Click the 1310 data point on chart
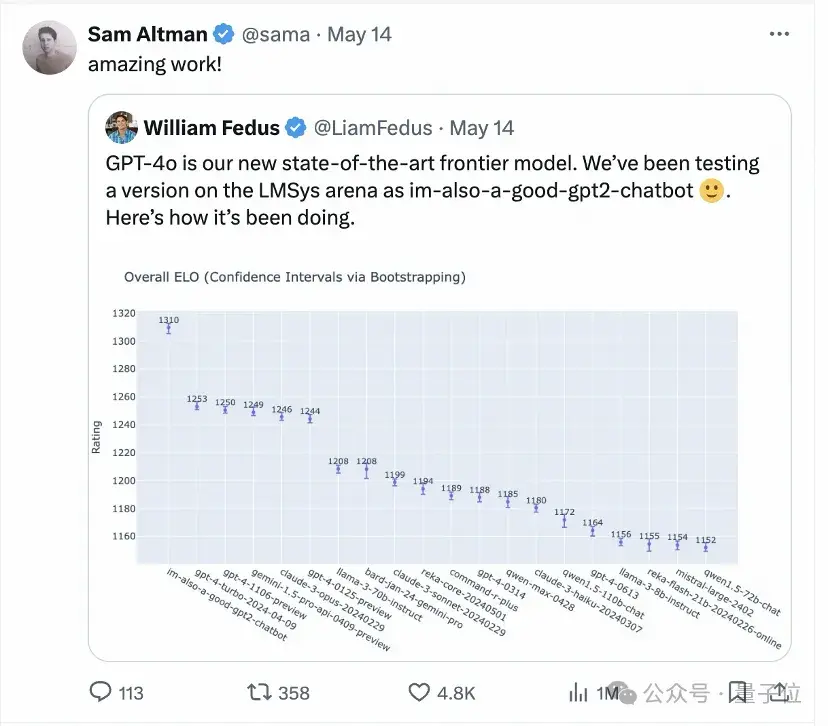 [168, 327]
